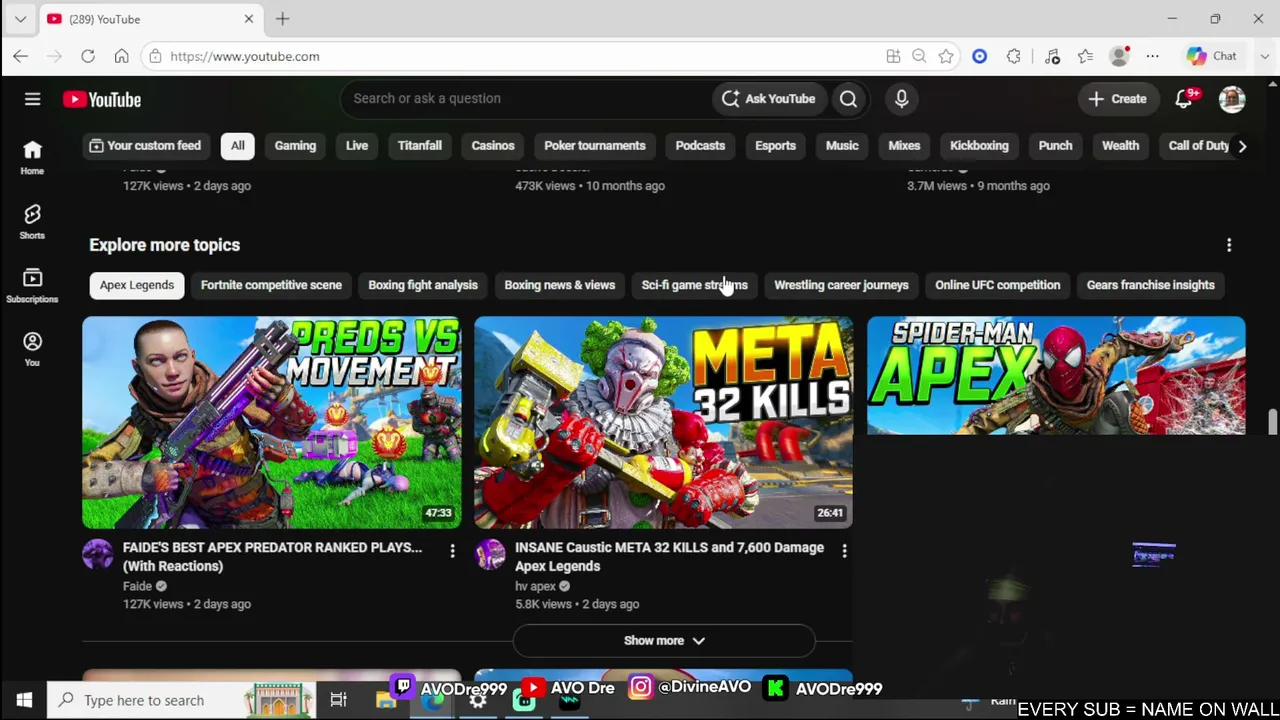This screenshot has height=720, width=1280.
Task: Open YouTube notifications bell
Action: (1184, 99)
